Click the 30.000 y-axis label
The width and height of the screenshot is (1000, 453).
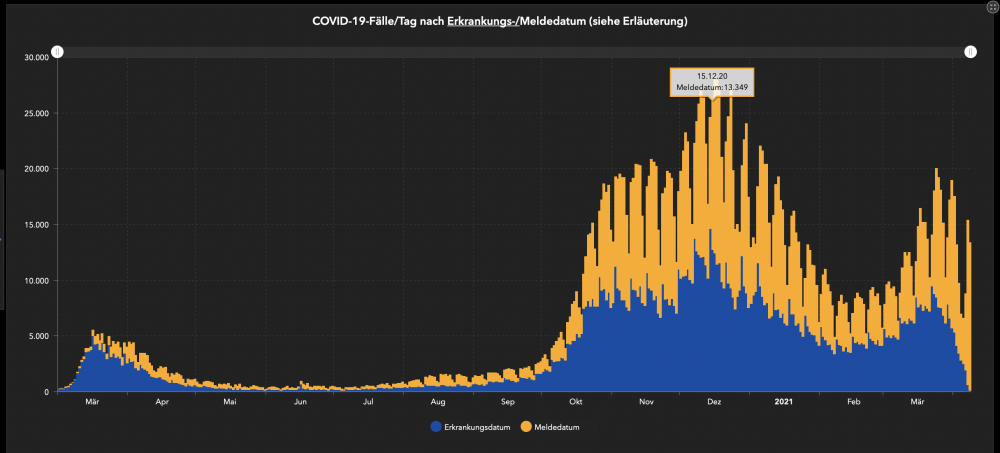click(x=36, y=57)
